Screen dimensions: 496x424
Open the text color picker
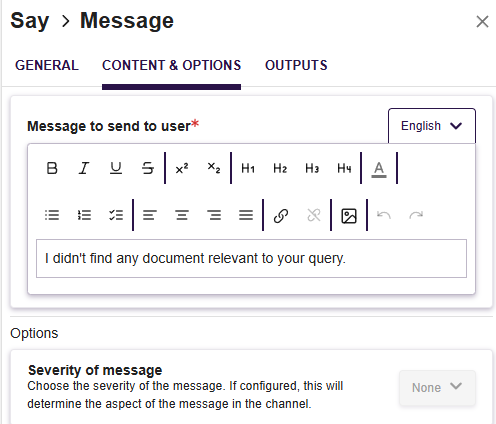379,169
